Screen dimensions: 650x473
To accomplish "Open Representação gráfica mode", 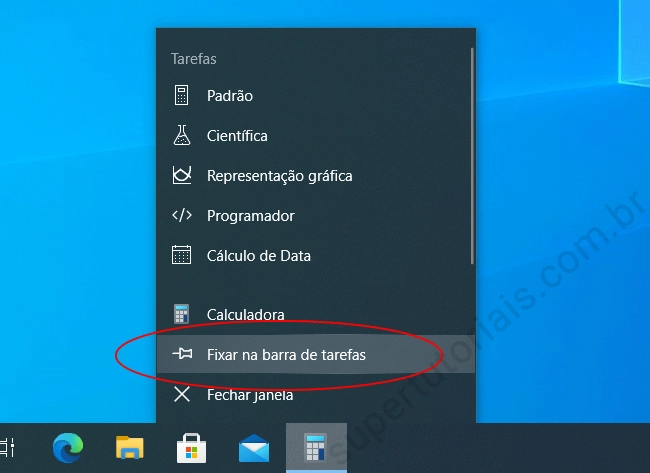I will coord(315,175).
